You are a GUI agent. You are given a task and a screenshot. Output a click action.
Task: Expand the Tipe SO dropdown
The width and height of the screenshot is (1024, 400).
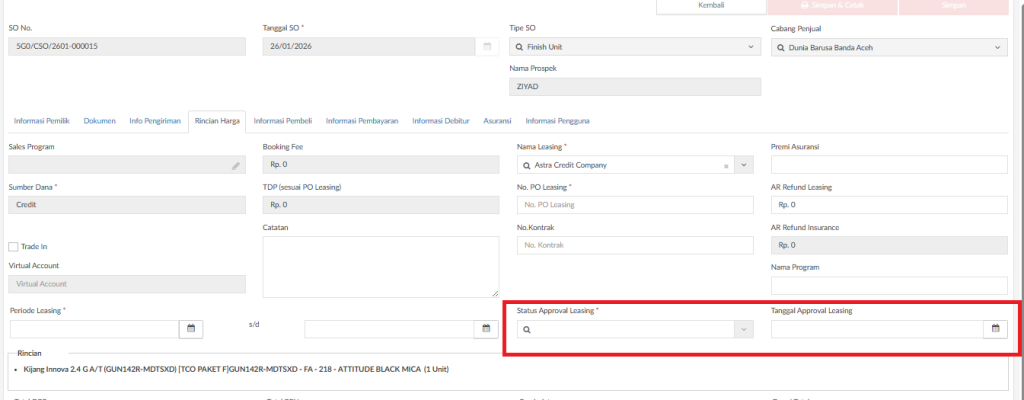point(752,47)
